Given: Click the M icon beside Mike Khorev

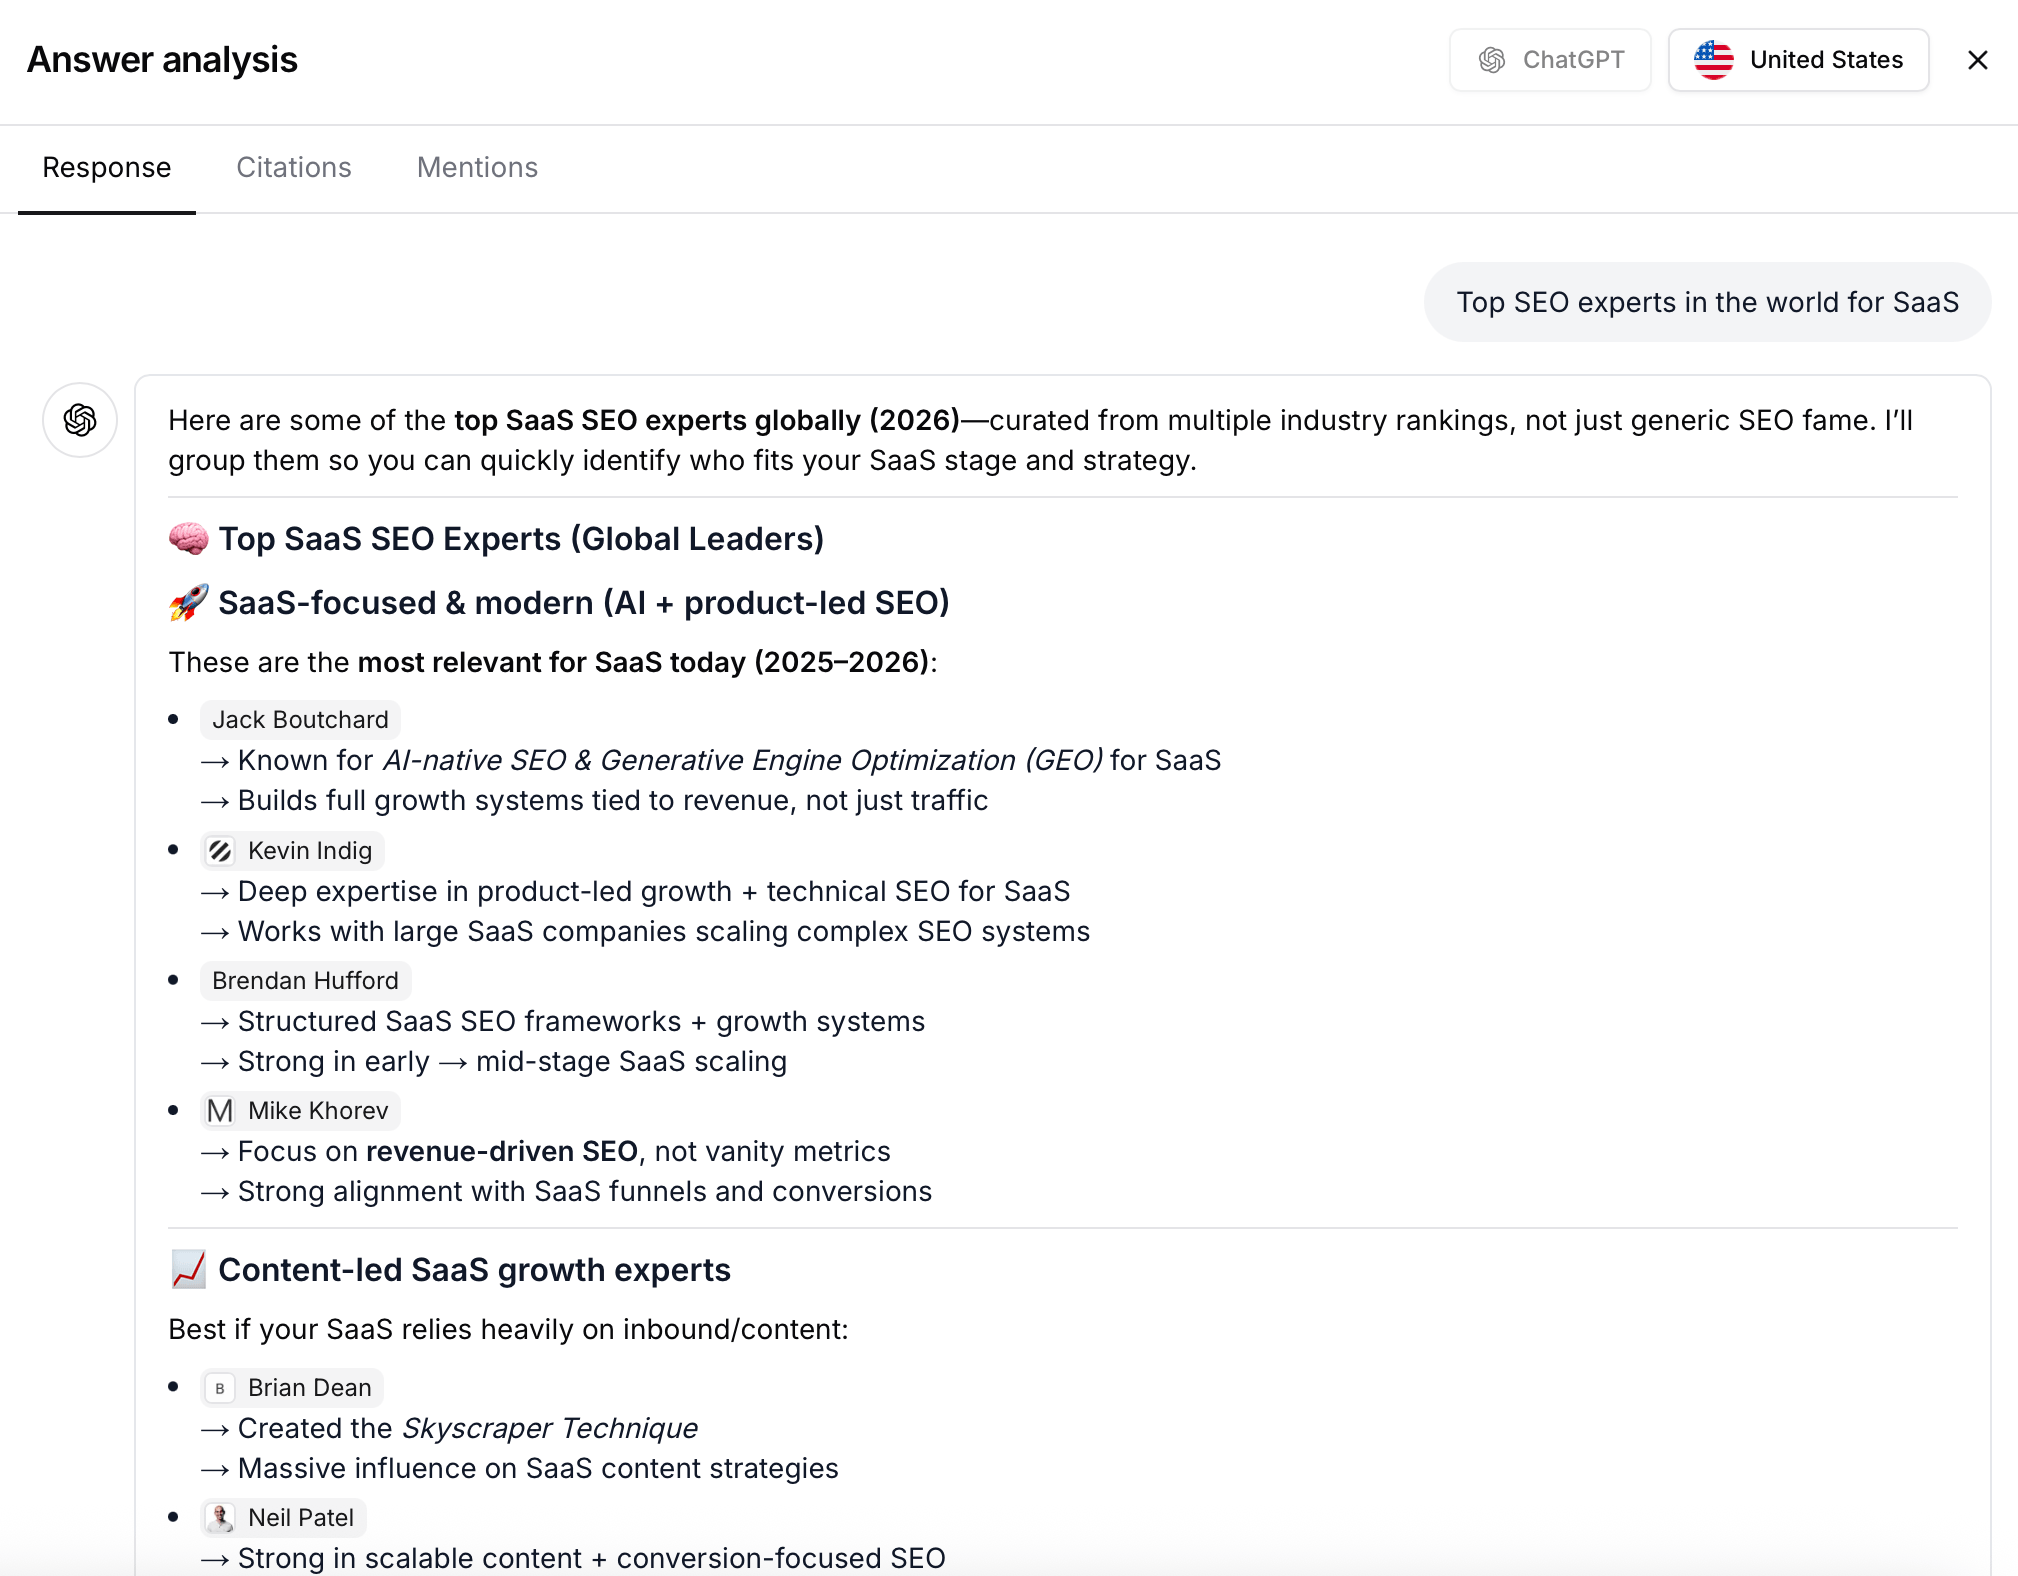Looking at the screenshot, I should 221,1110.
